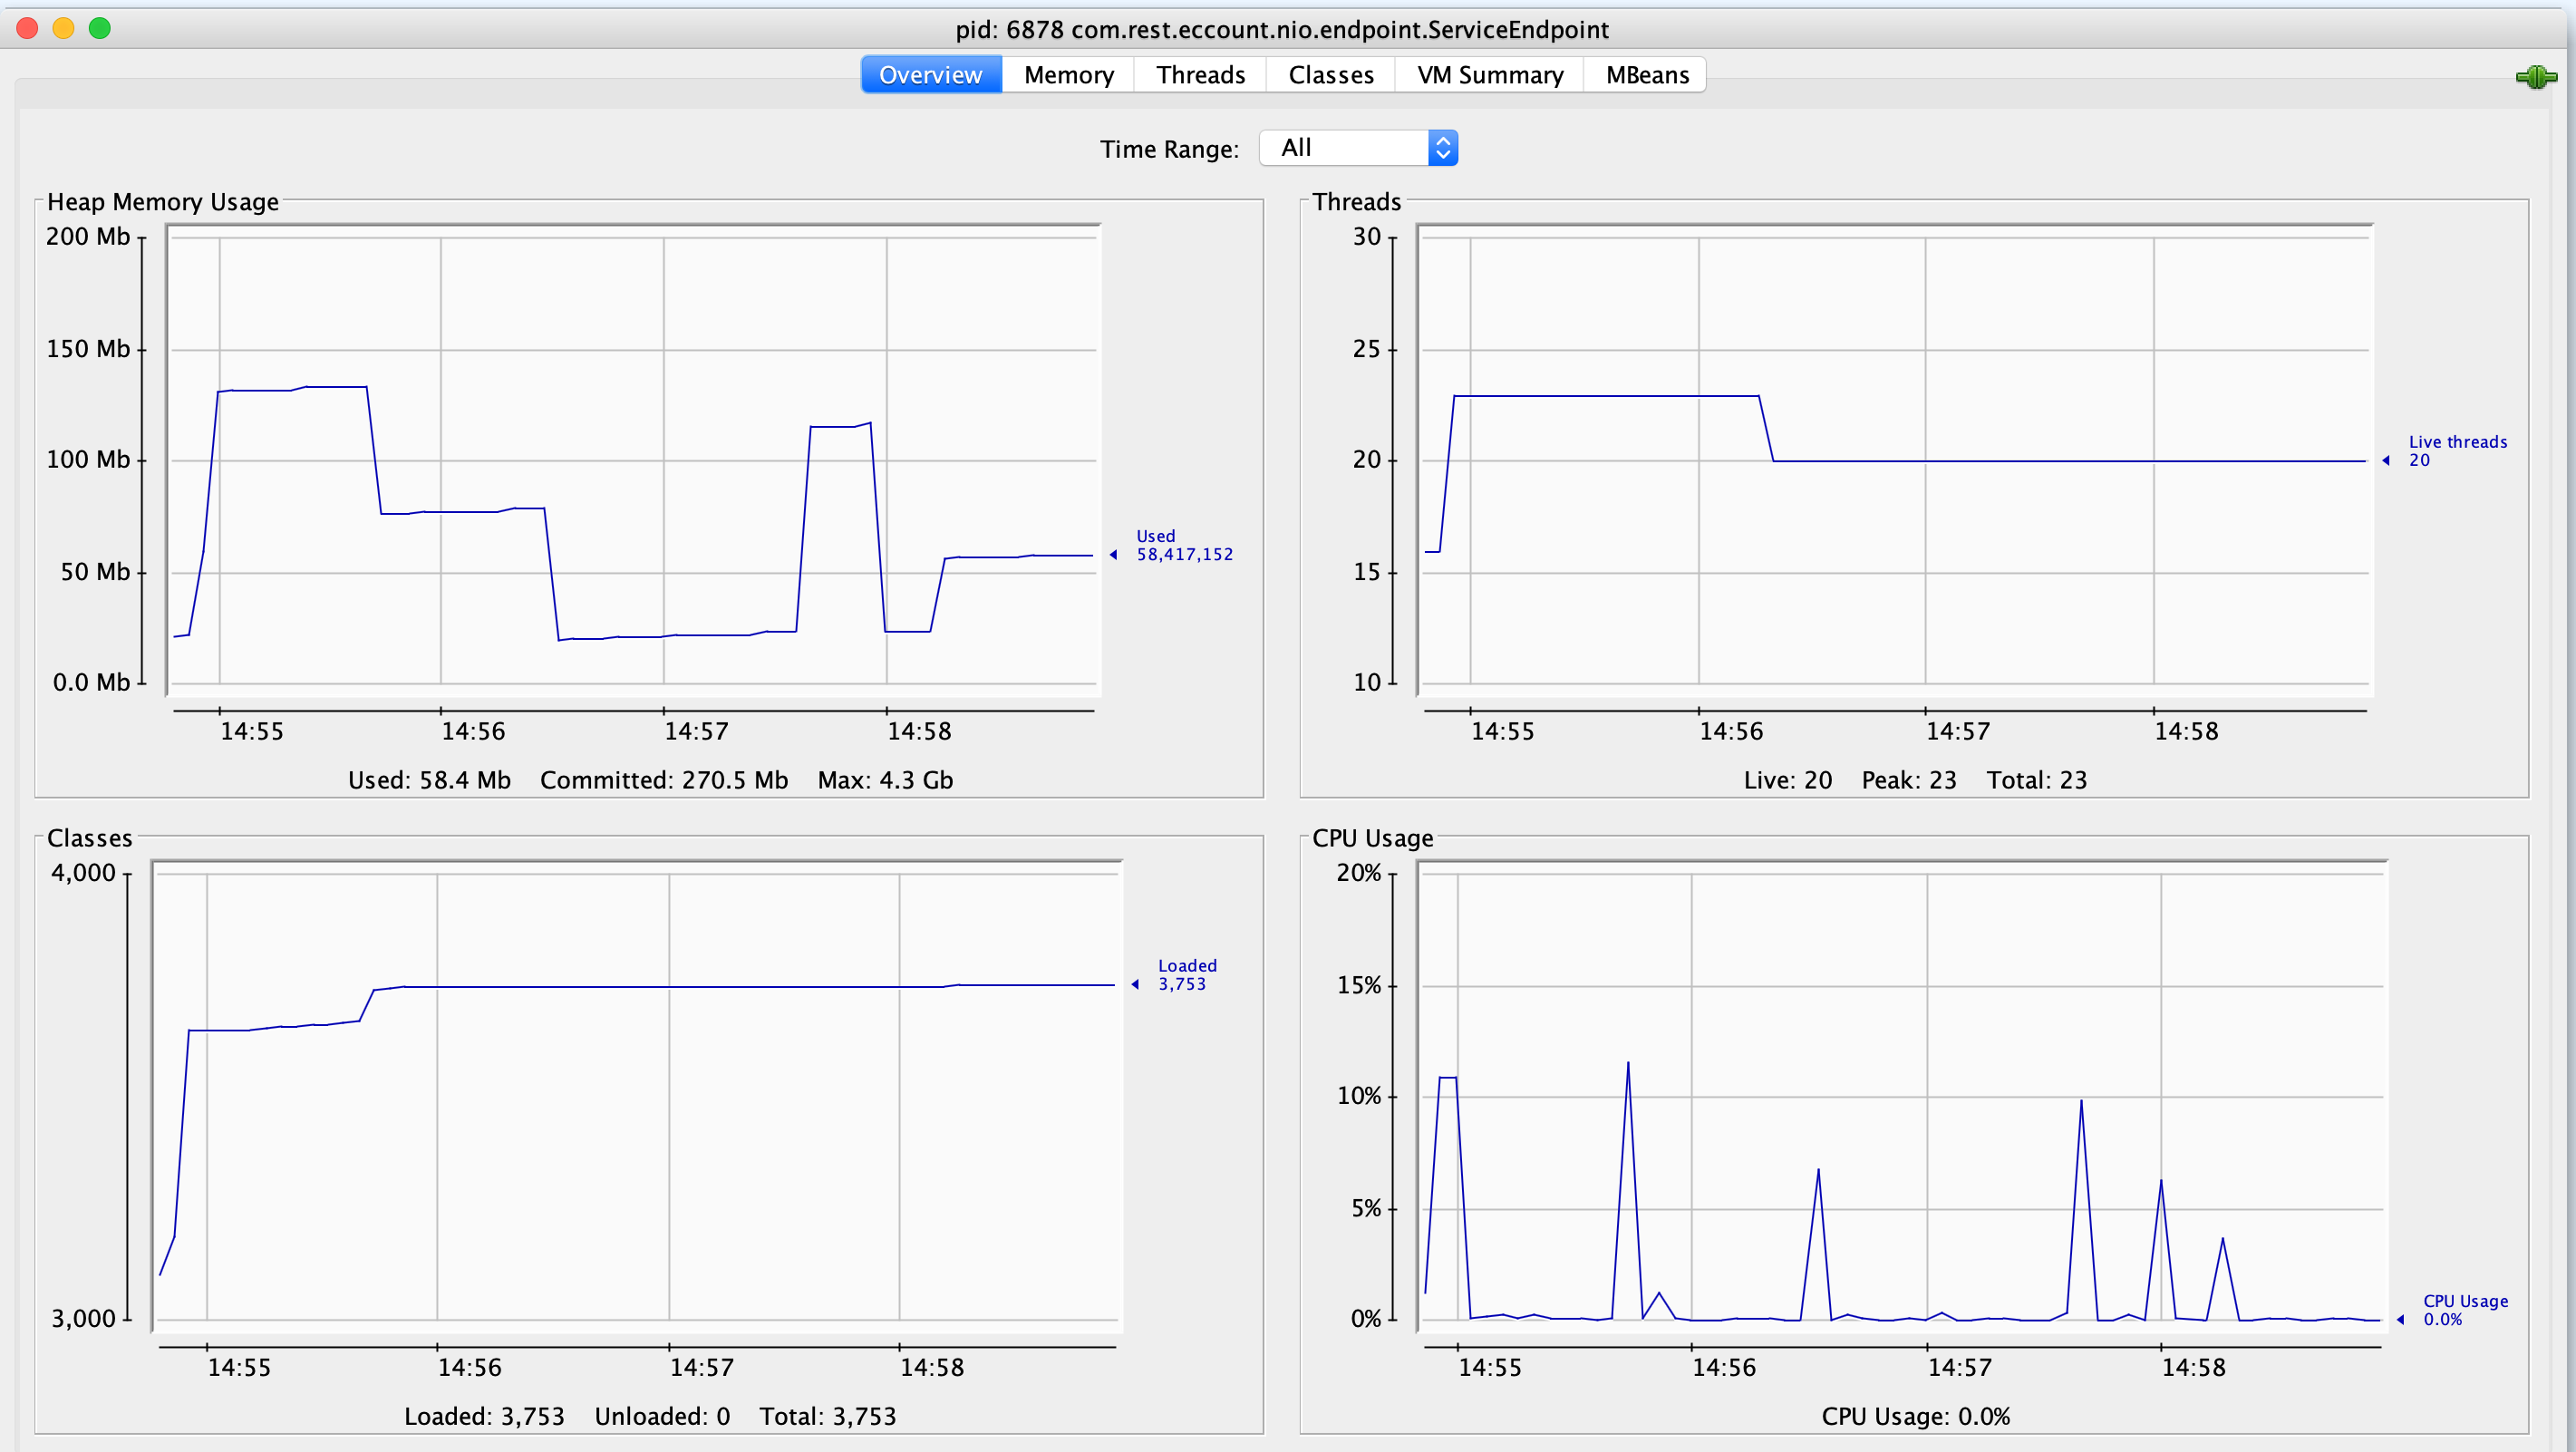Switch to the Memory tab
The height and width of the screenshot is (1452, 2576).
1068,75
